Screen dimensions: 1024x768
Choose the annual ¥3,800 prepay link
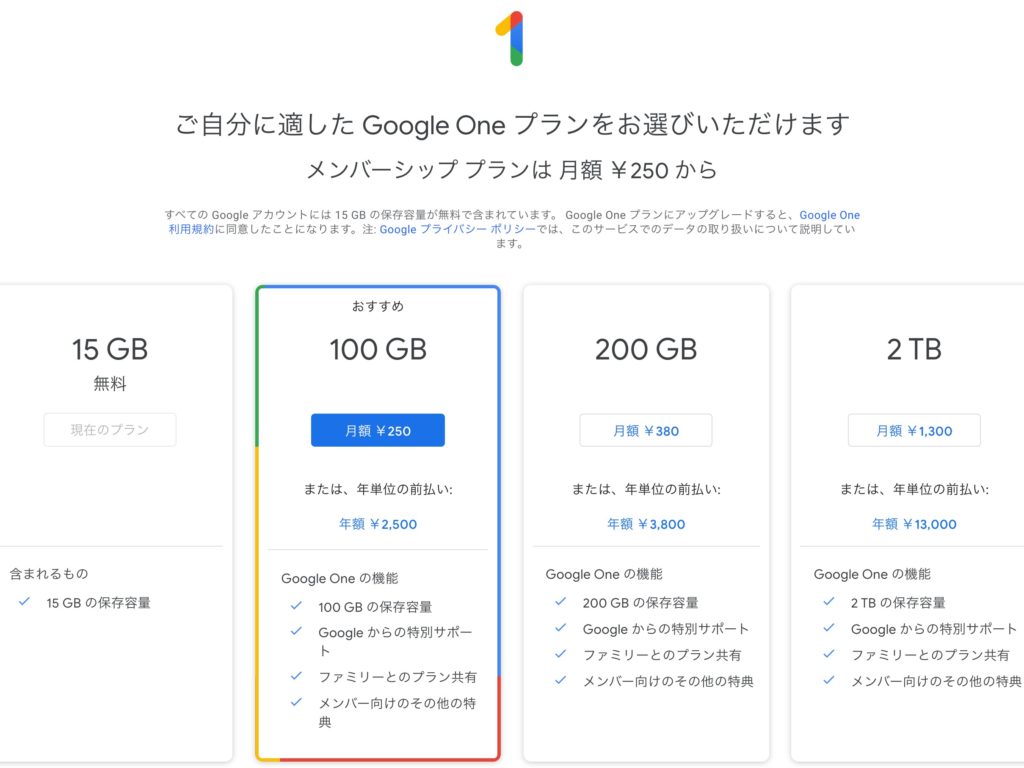click(x=646, y=524)
